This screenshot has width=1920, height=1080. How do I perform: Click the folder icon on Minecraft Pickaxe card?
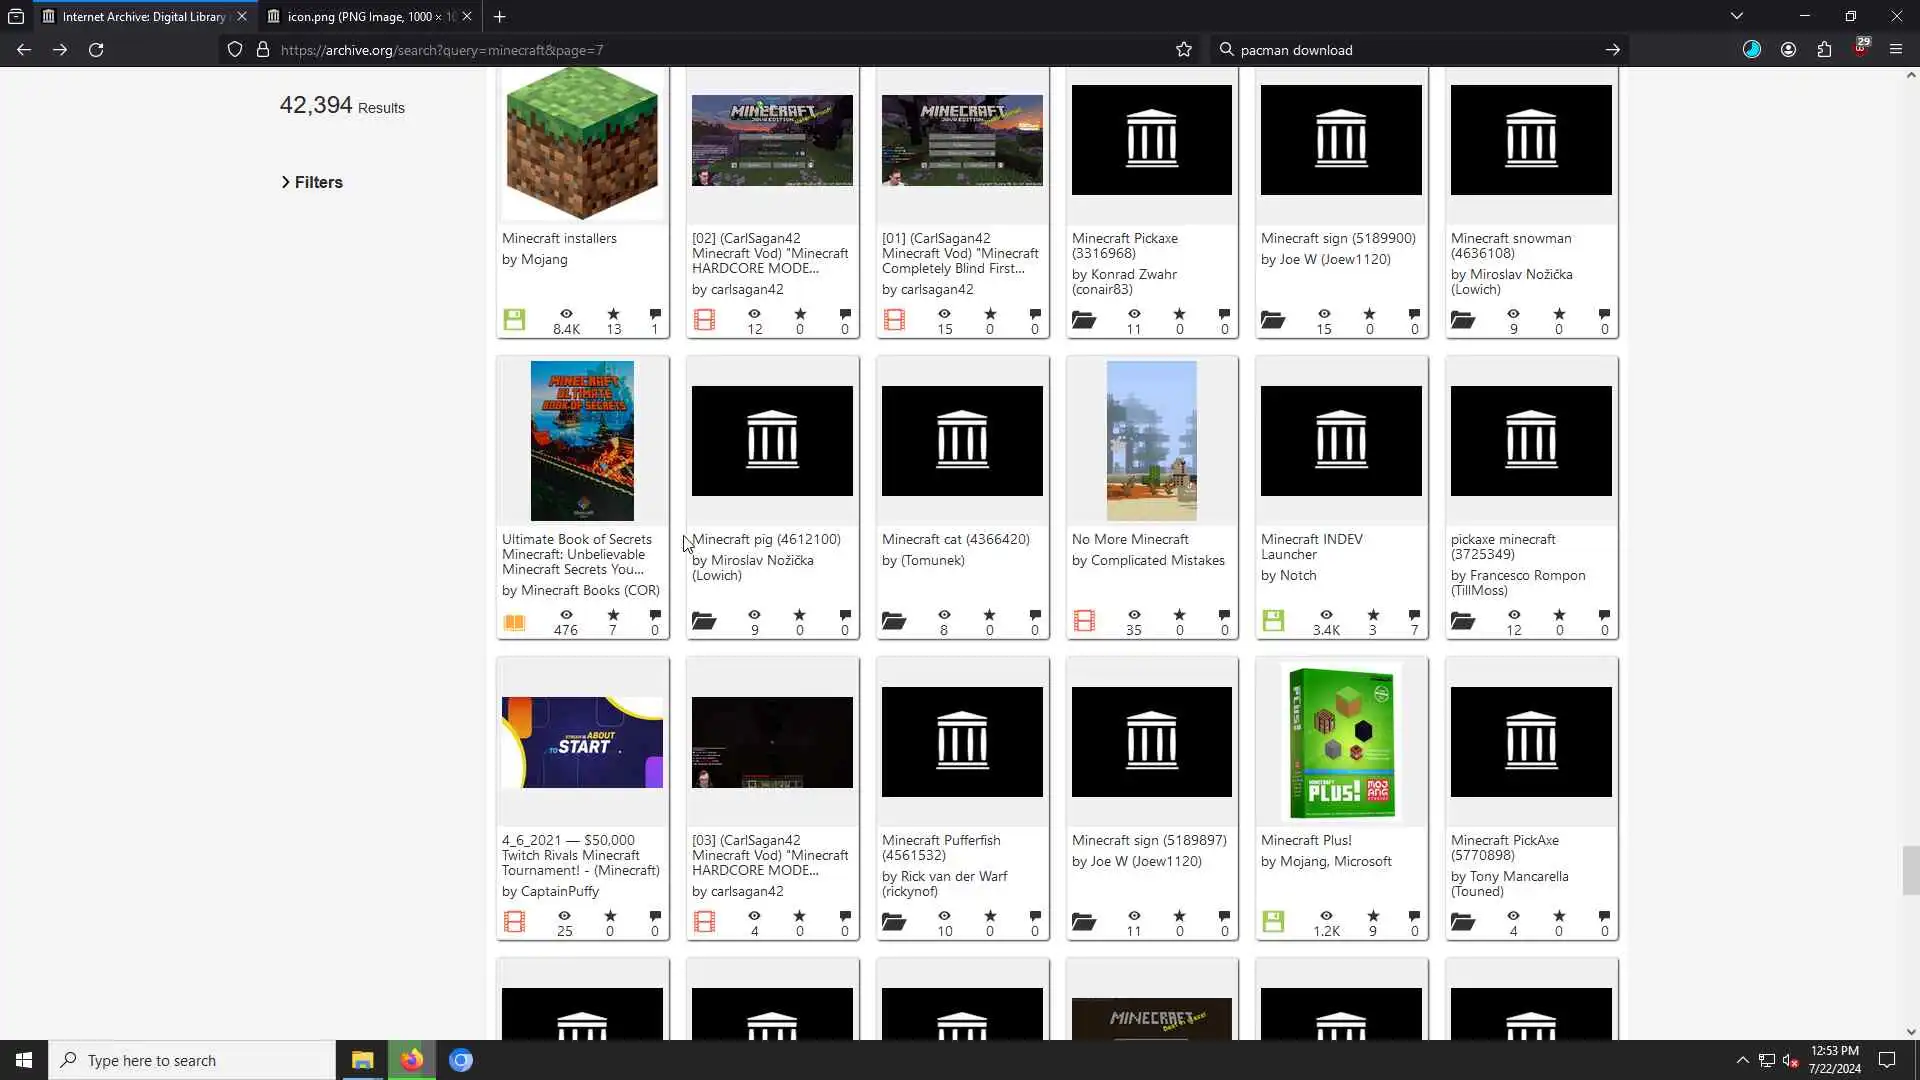[1084, 320]
